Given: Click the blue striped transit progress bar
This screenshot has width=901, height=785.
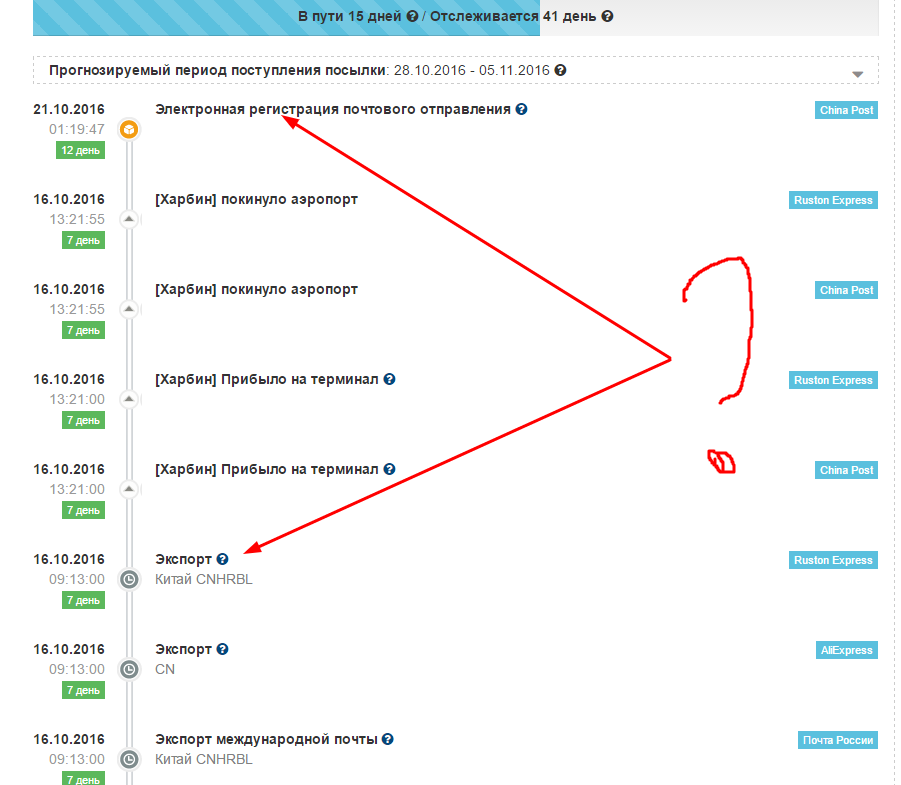Looking at the screenshot, I should click(160, 17).
